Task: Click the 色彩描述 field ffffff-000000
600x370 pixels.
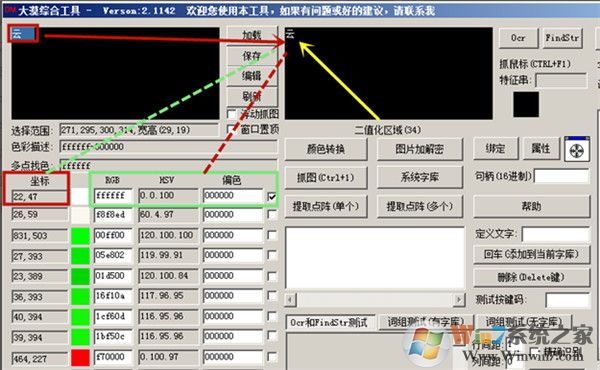Action: (169, 147)
